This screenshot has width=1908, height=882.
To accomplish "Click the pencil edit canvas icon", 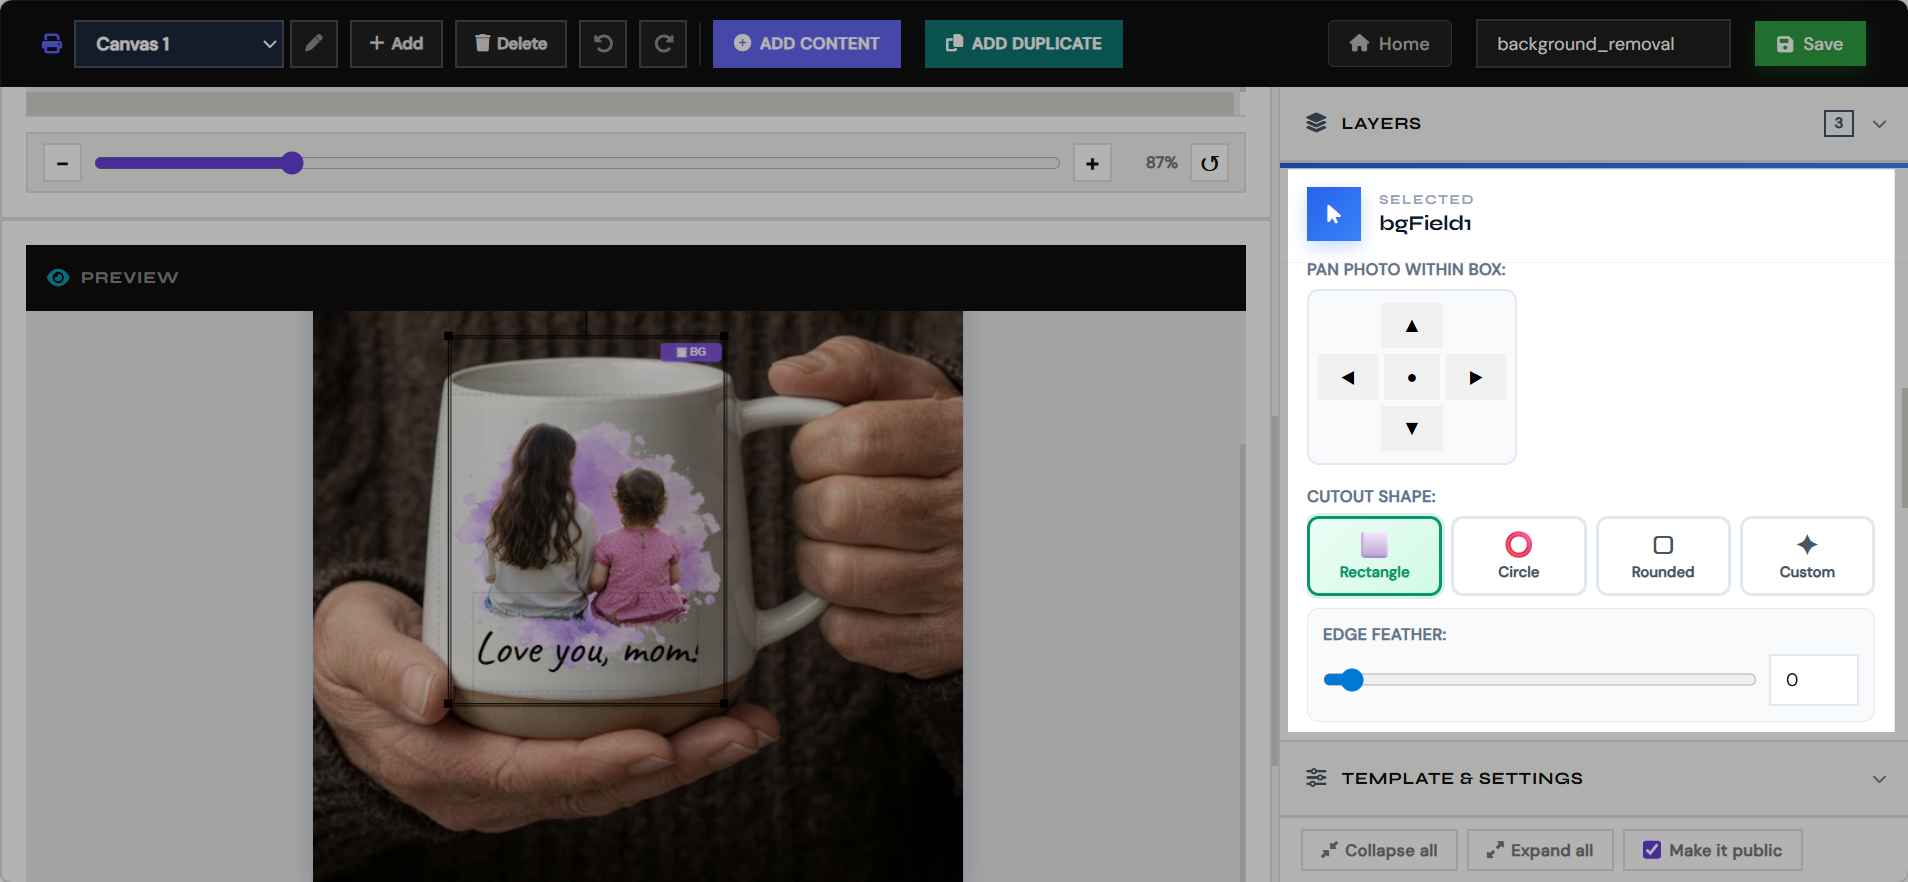I will [314, 44].
